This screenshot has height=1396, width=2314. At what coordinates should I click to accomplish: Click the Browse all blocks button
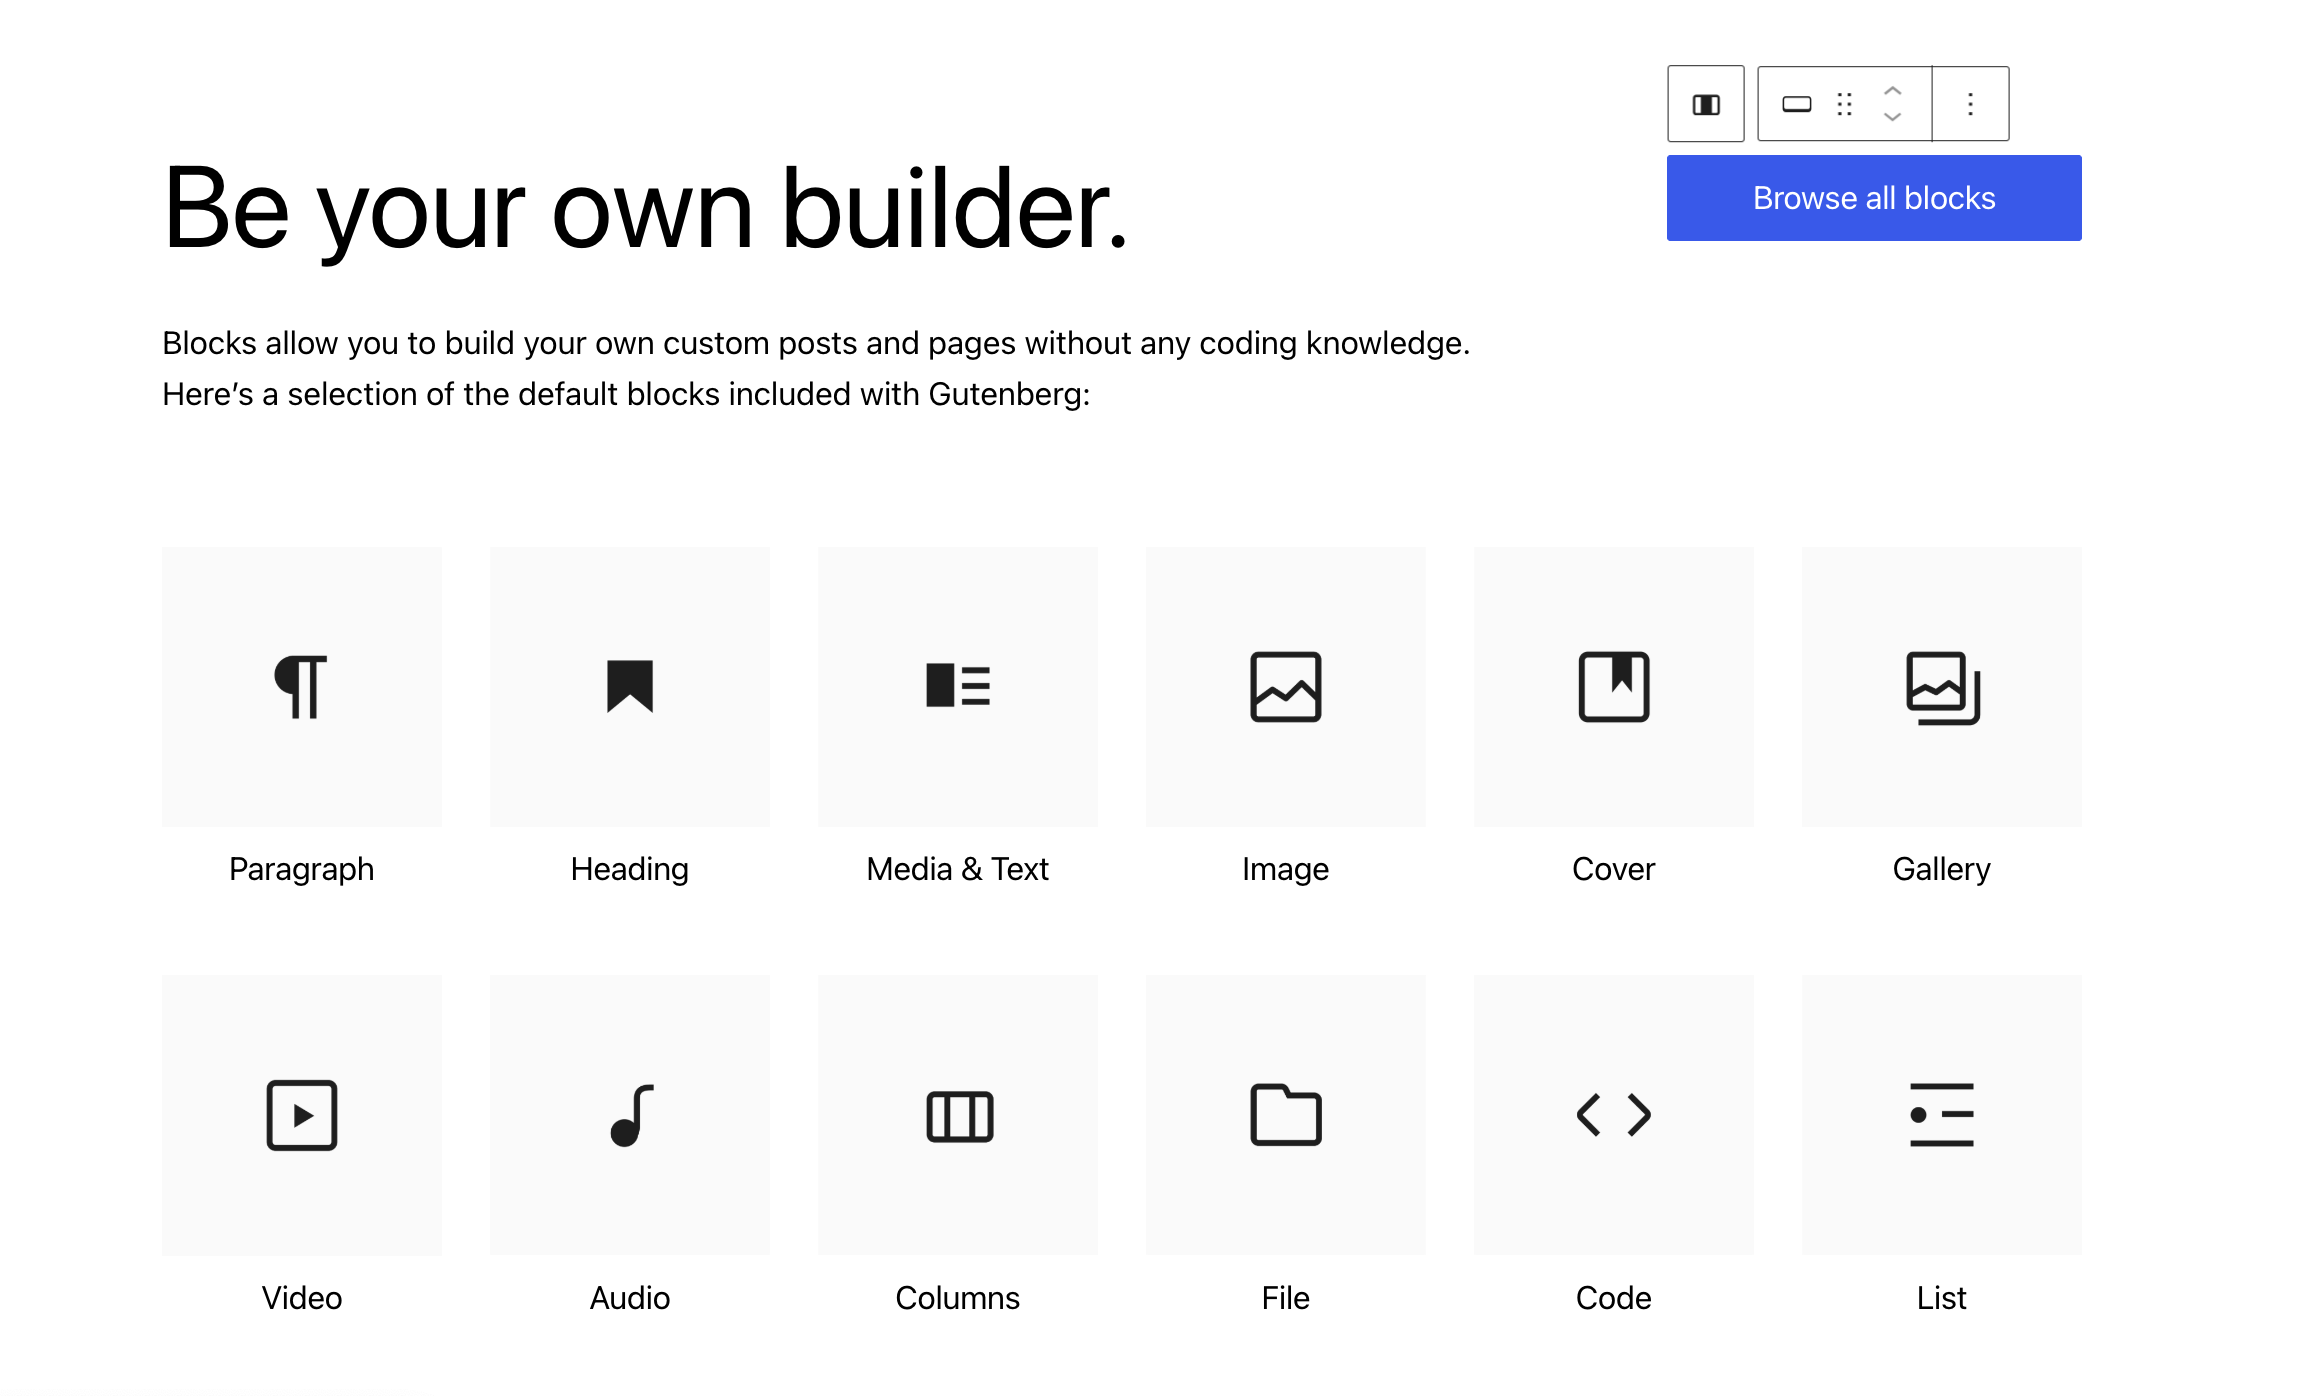[1874, 198]
